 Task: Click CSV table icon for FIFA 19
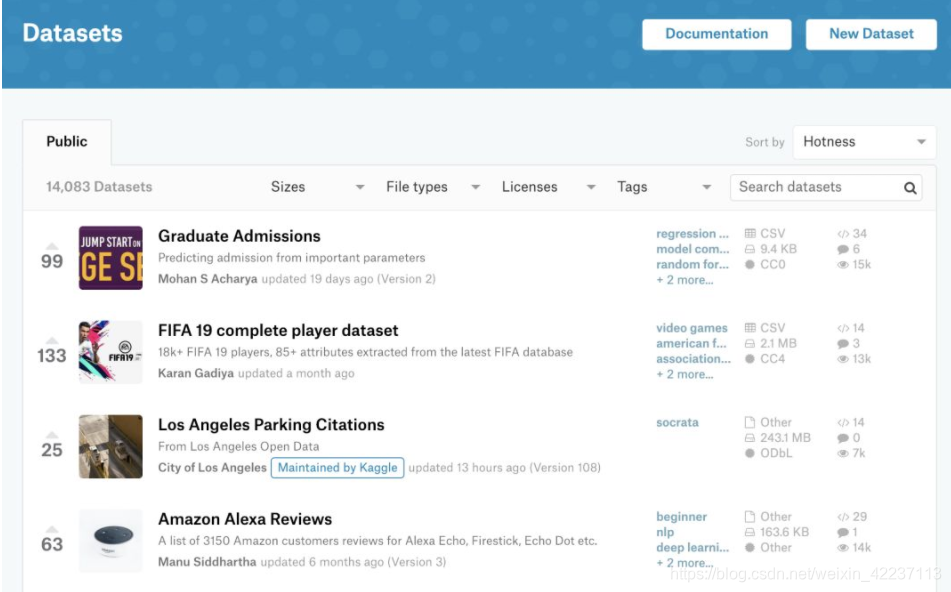click(x=750, y=328)
